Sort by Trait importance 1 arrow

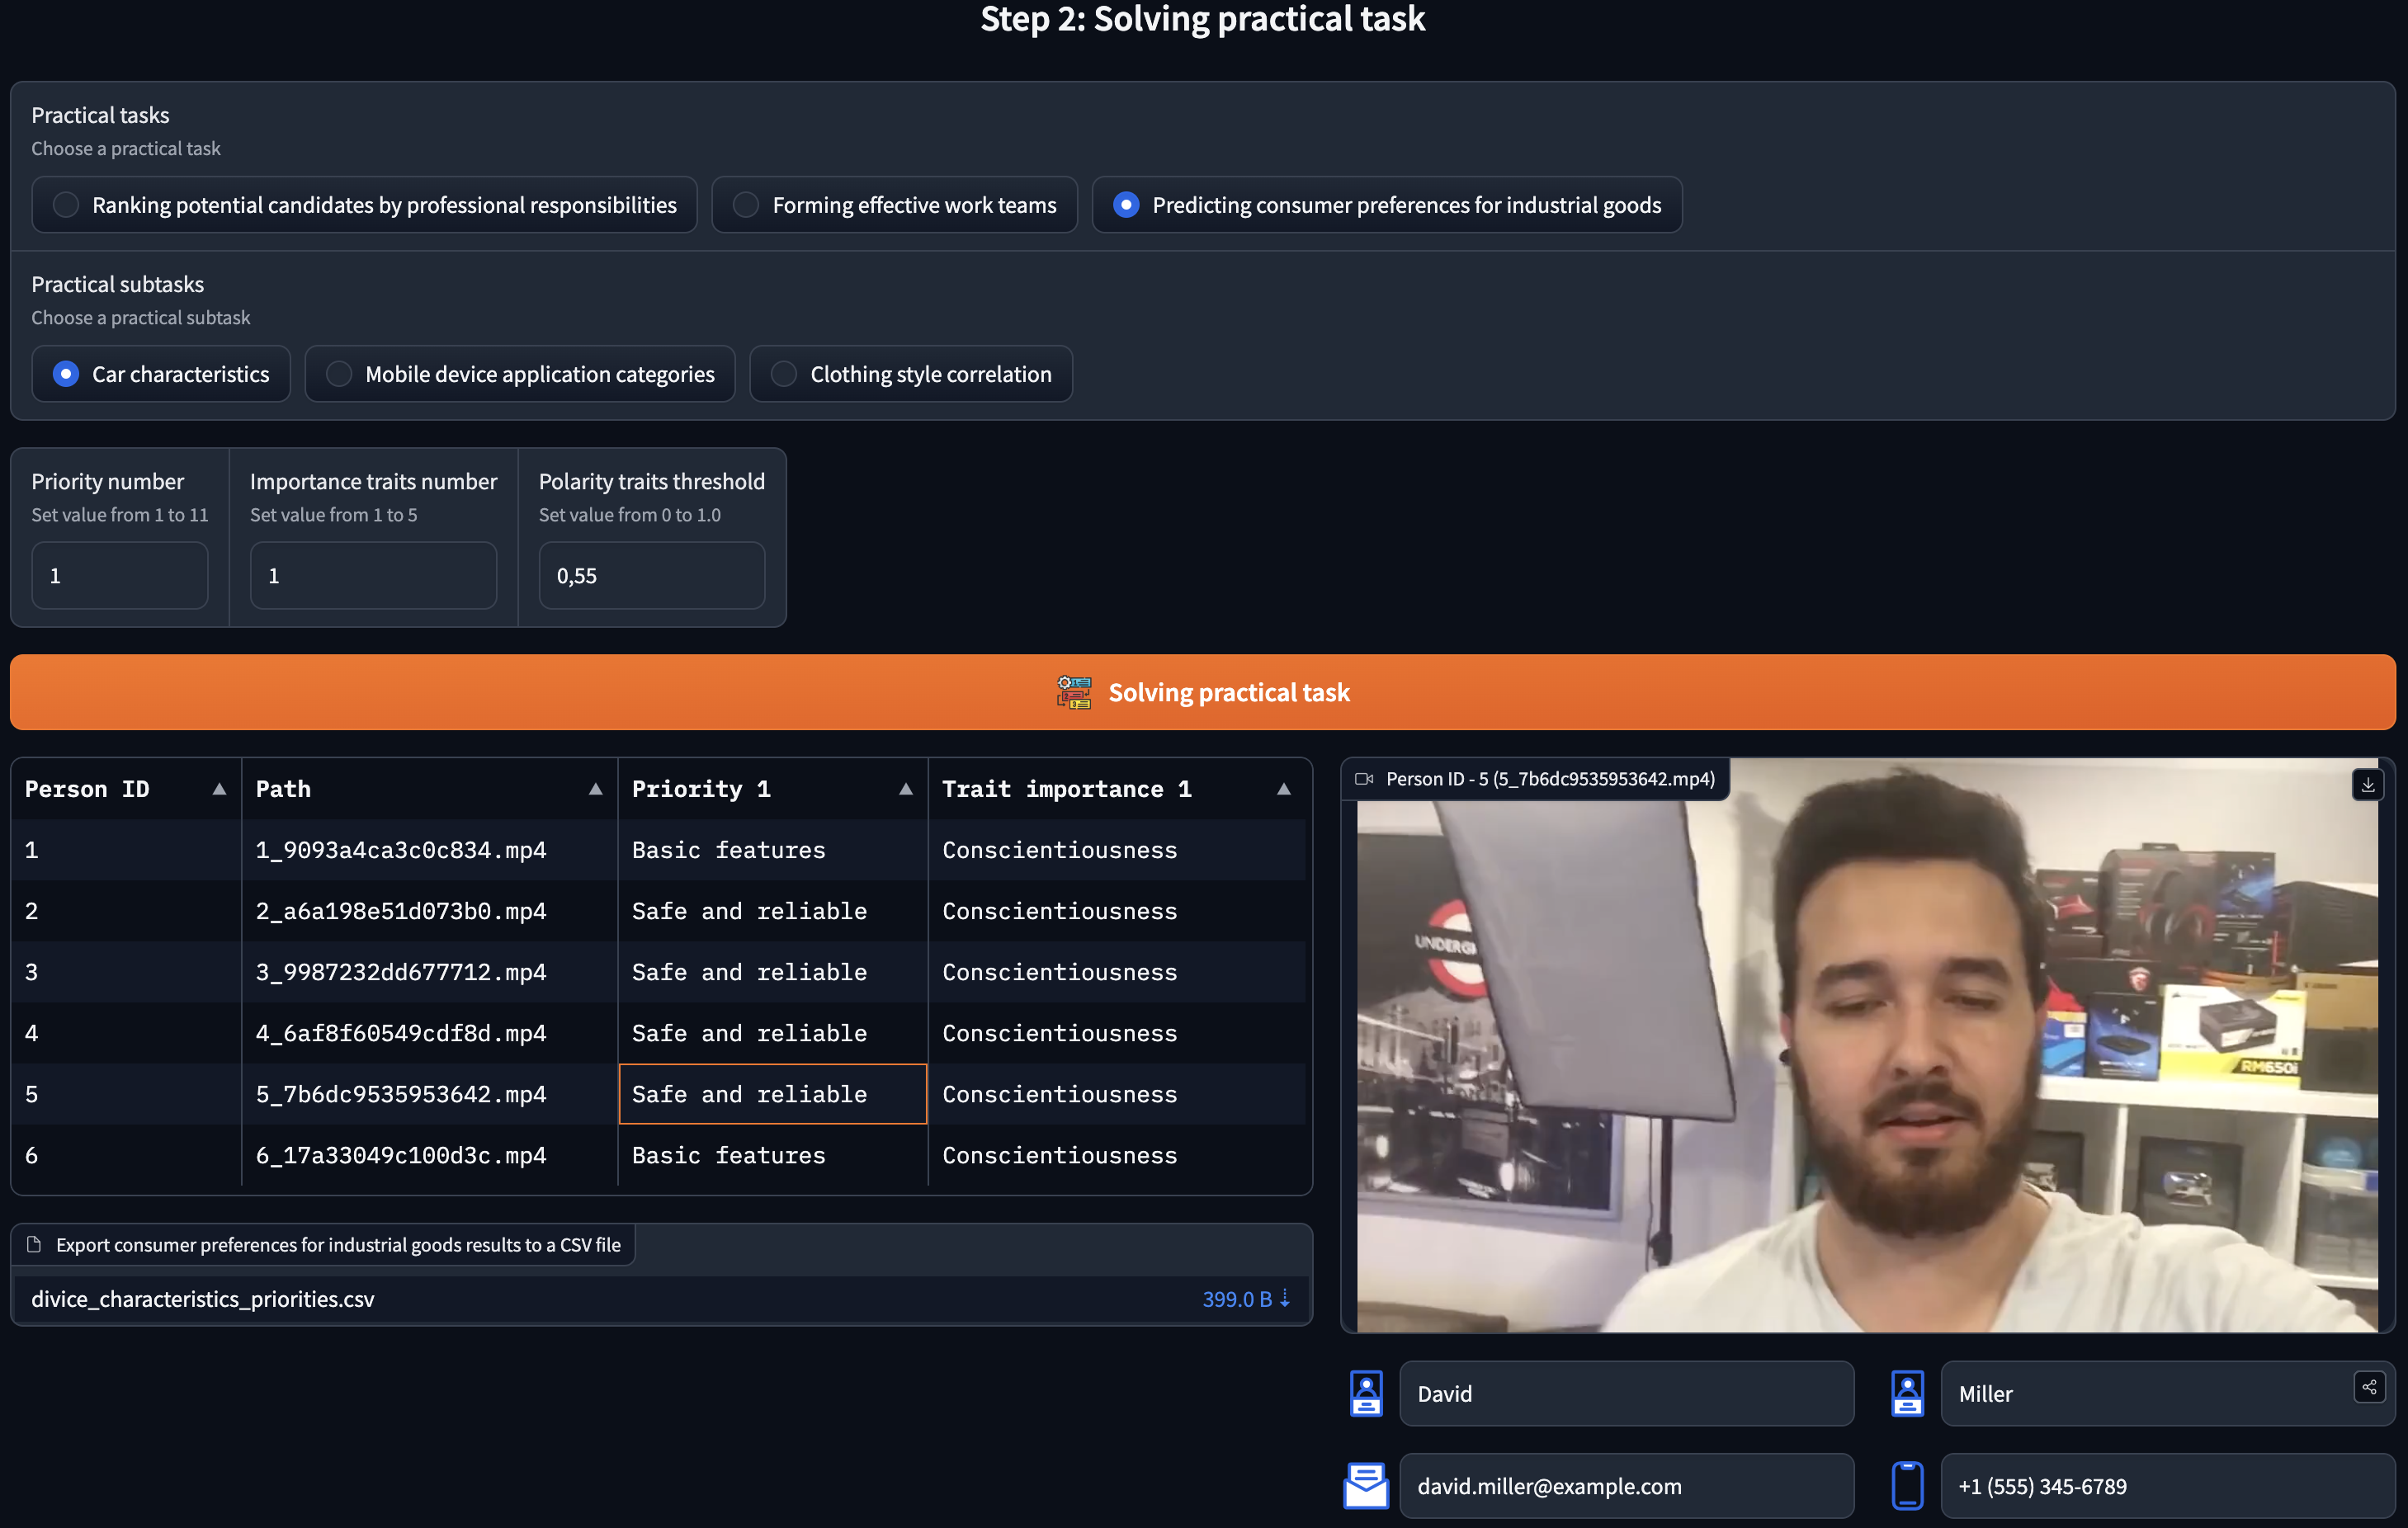tap(1283, 789)
